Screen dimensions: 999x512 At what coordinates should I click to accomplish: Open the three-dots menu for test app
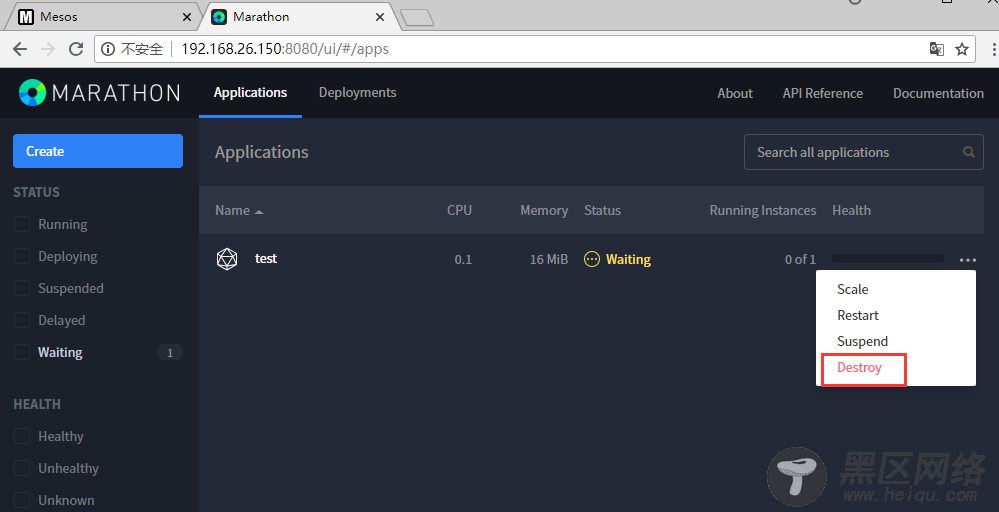(x=967, y=260)
